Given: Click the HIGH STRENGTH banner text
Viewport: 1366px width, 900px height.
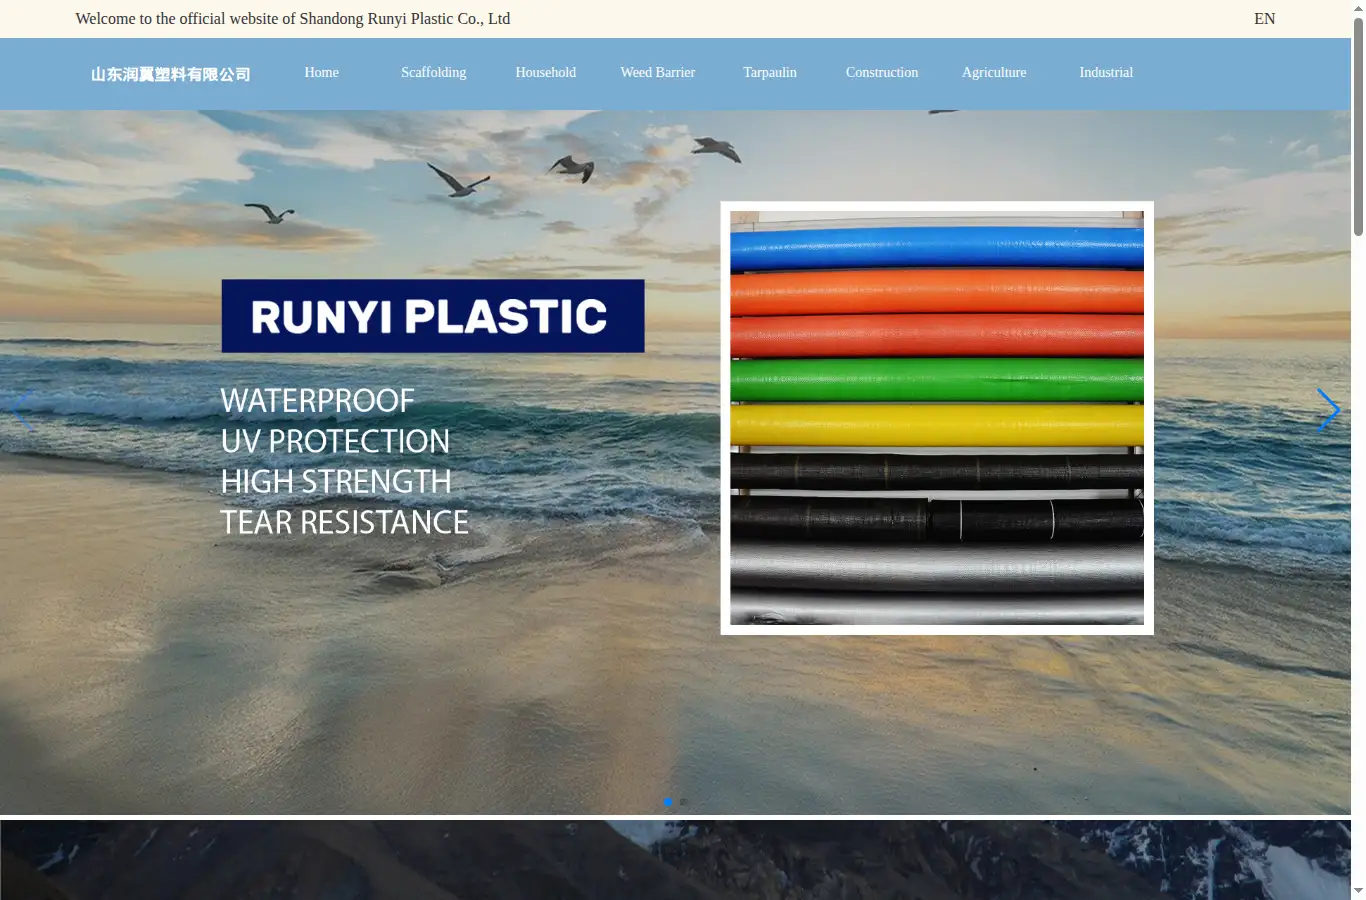Looking at the screenshot, I should coord(336,482).
